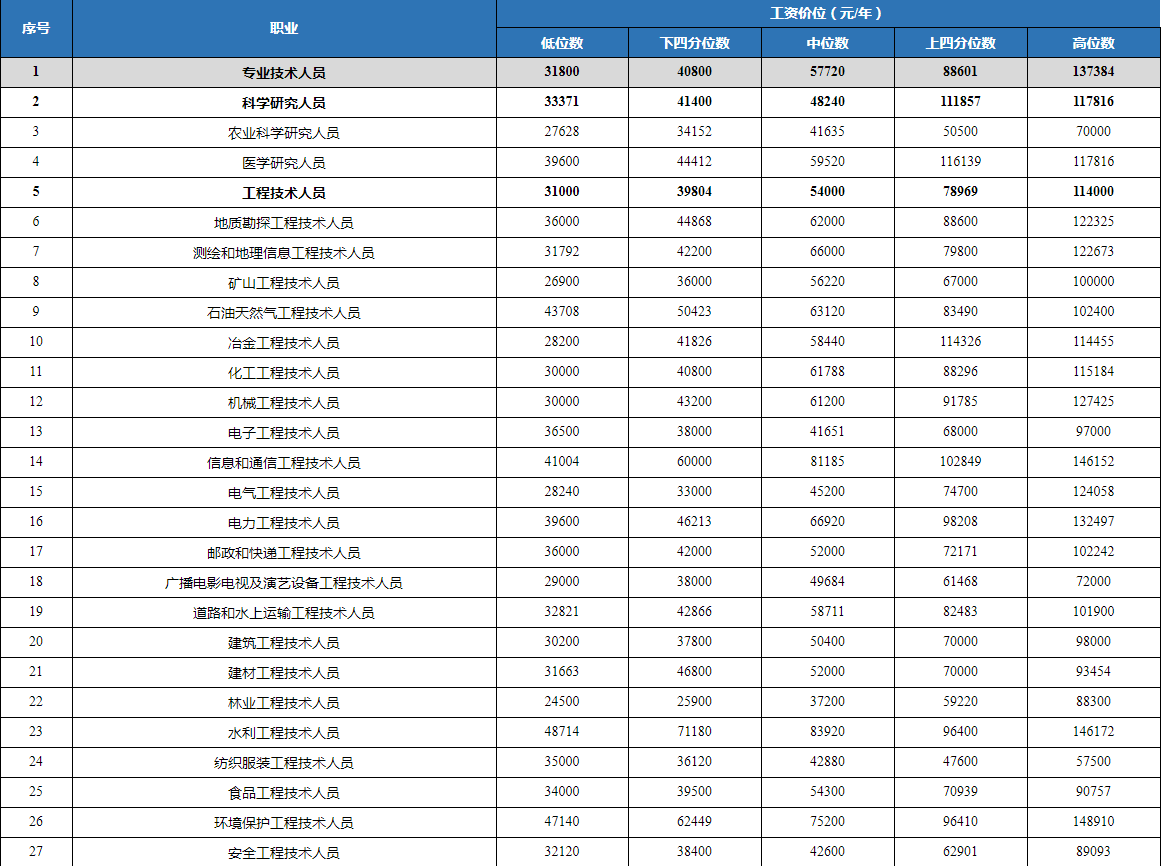1163x866 pixels.
Task: Click the 石油天然气工程技术人员 cell
Action: tap(284, 313)
